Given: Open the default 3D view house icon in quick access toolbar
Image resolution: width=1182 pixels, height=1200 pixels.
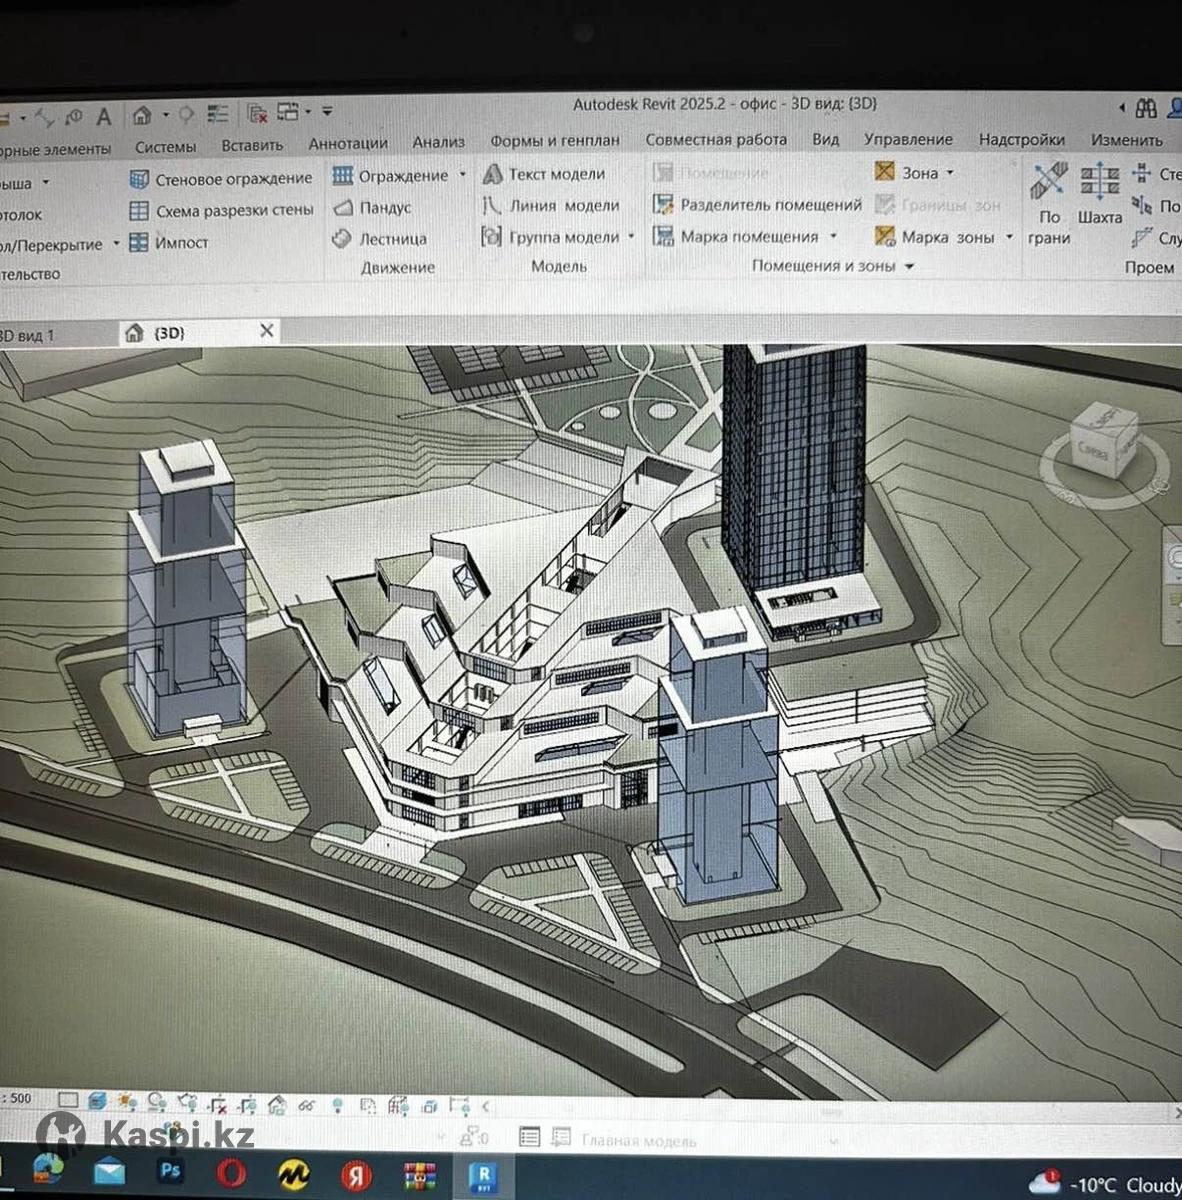Looking at the screenshot, I should coord(142,115).
